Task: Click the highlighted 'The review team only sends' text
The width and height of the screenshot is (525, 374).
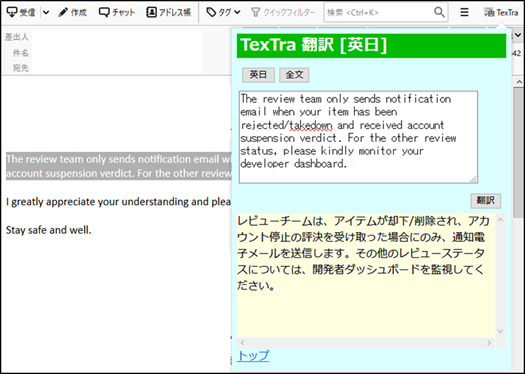Action: (x=119, y=166)
